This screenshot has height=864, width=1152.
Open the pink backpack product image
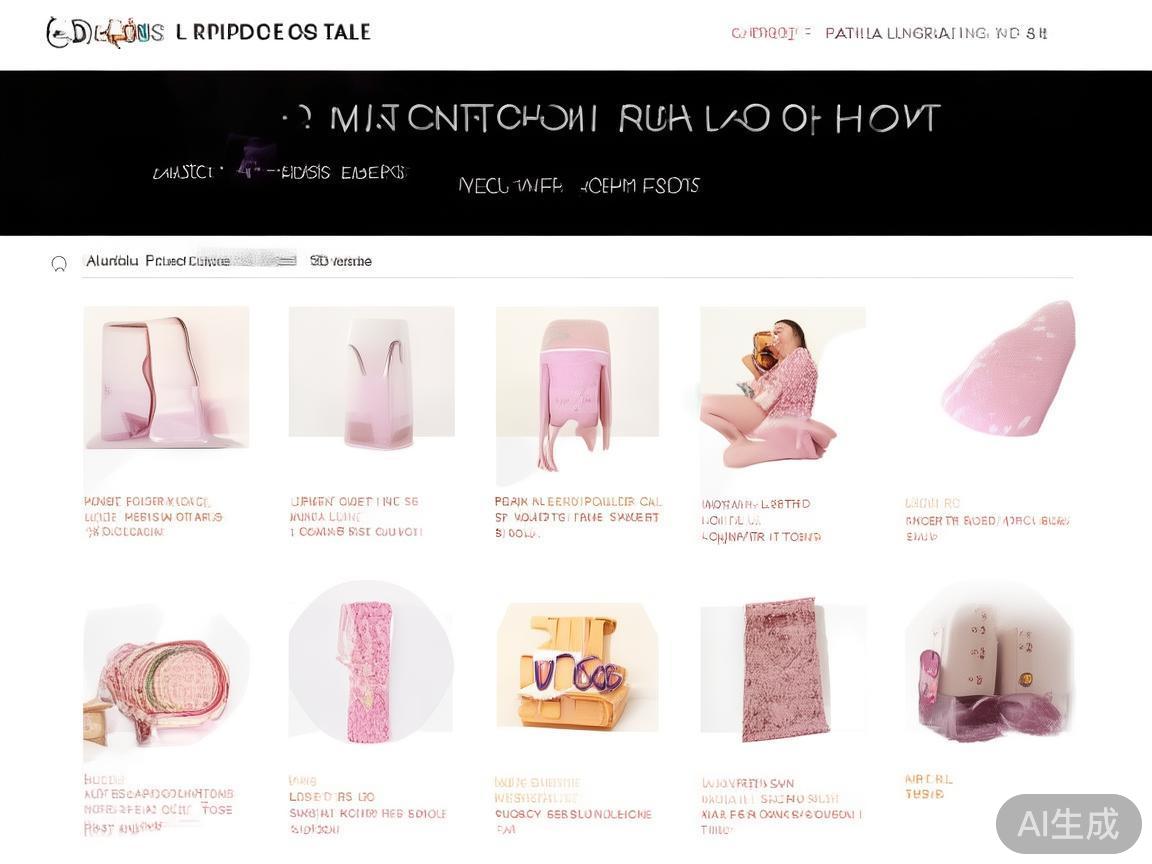(x=577, y=395)
